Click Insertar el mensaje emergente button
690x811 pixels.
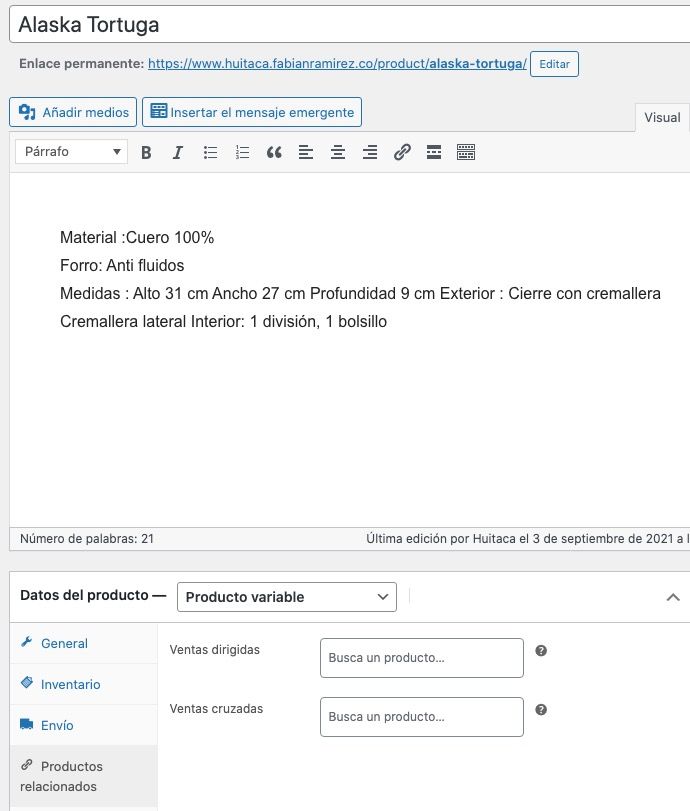(x=252, y=112)
